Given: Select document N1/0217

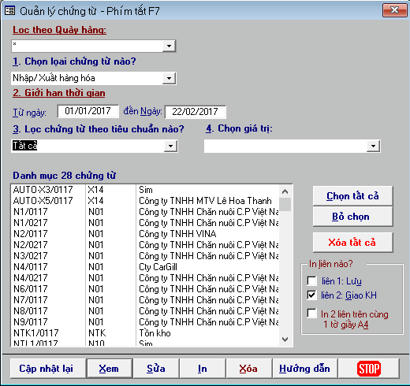Looking at the screenshot, I should pyautogui.click(x=146, y=223).
